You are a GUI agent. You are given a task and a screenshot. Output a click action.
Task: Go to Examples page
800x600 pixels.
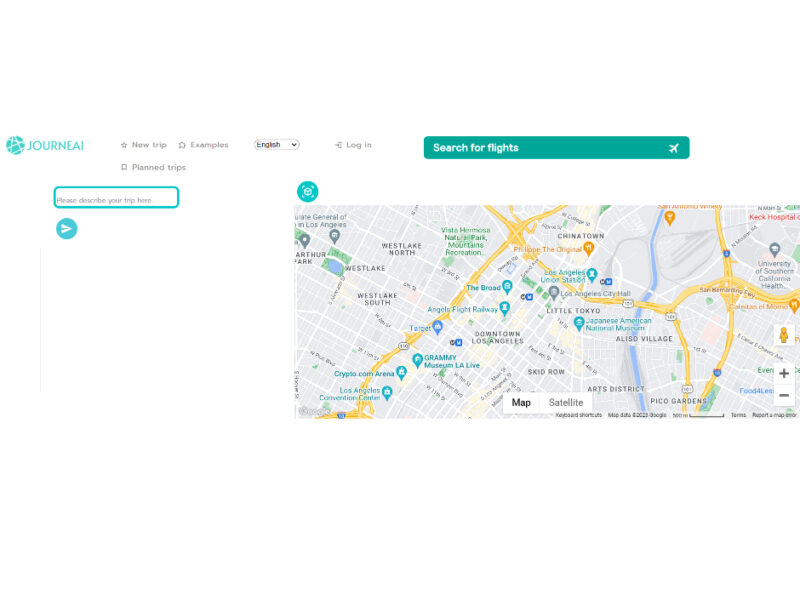pyautogui.click(x=203, y=145)
